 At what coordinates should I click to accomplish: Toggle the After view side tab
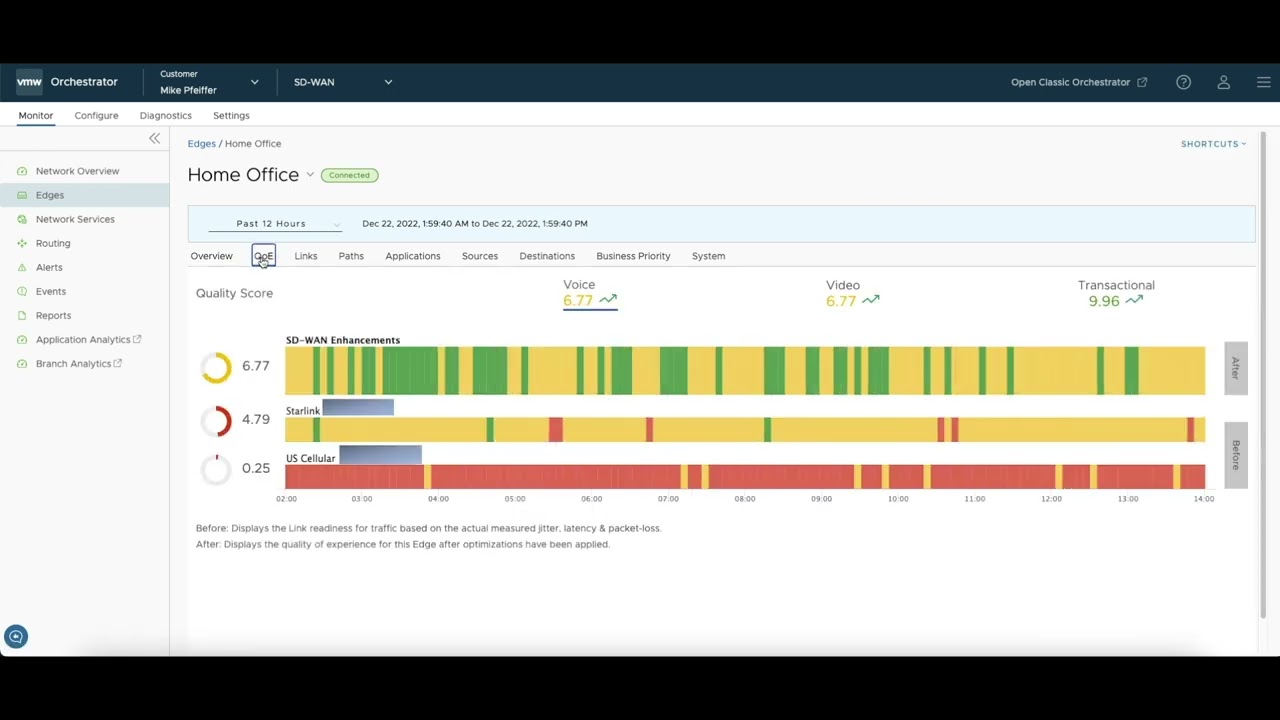tap(1236, 368)
